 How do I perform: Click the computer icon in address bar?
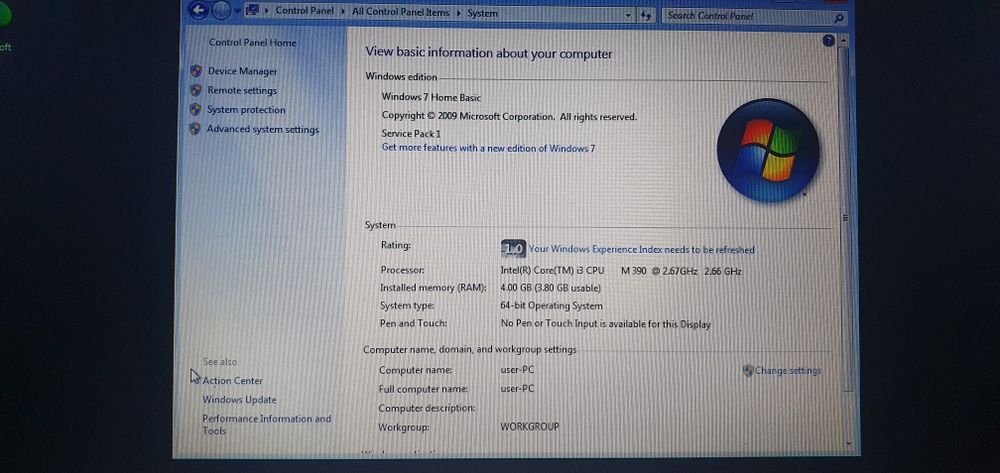(252, 10)
